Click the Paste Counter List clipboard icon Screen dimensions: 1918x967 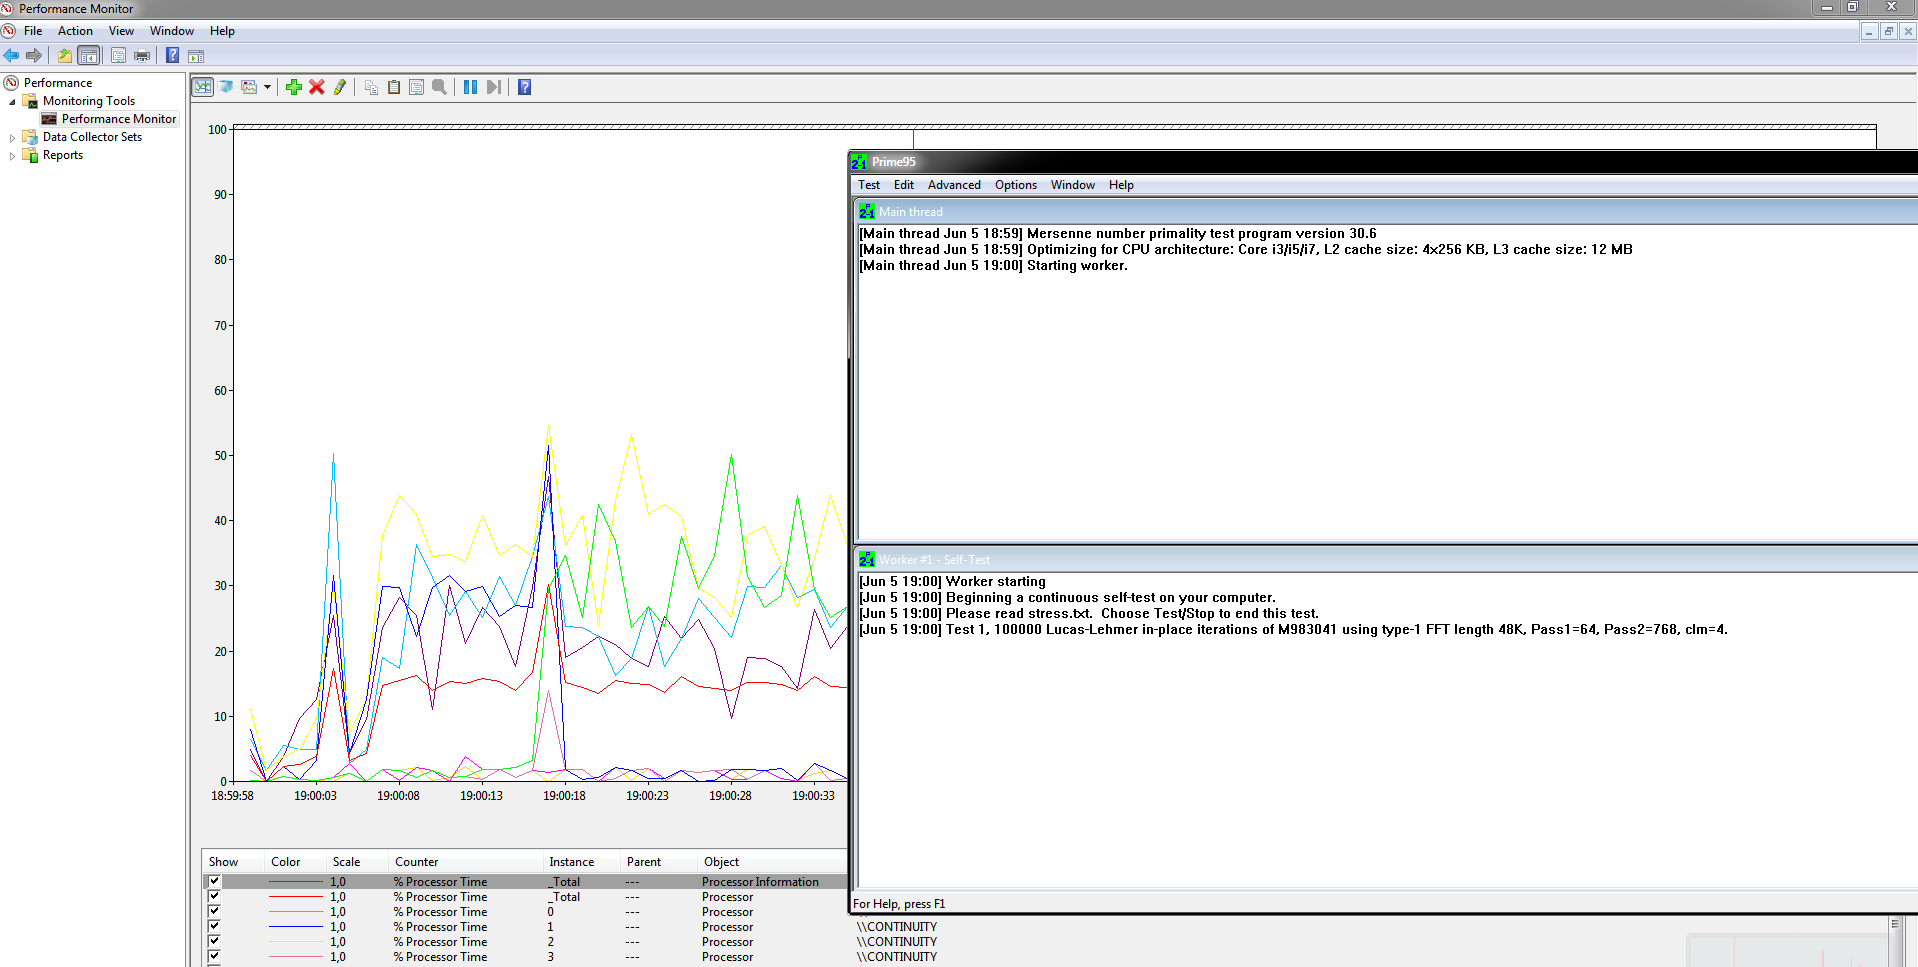point(394,87)
